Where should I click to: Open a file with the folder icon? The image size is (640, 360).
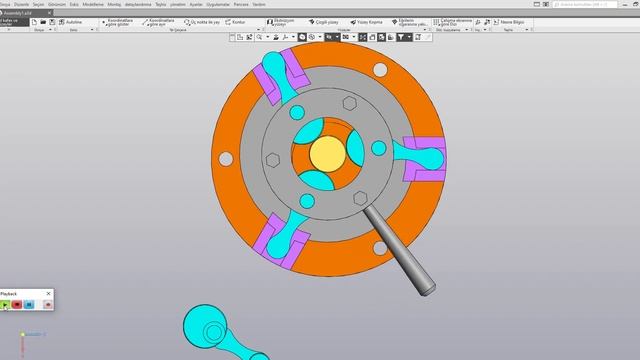(x=43, y=22)
